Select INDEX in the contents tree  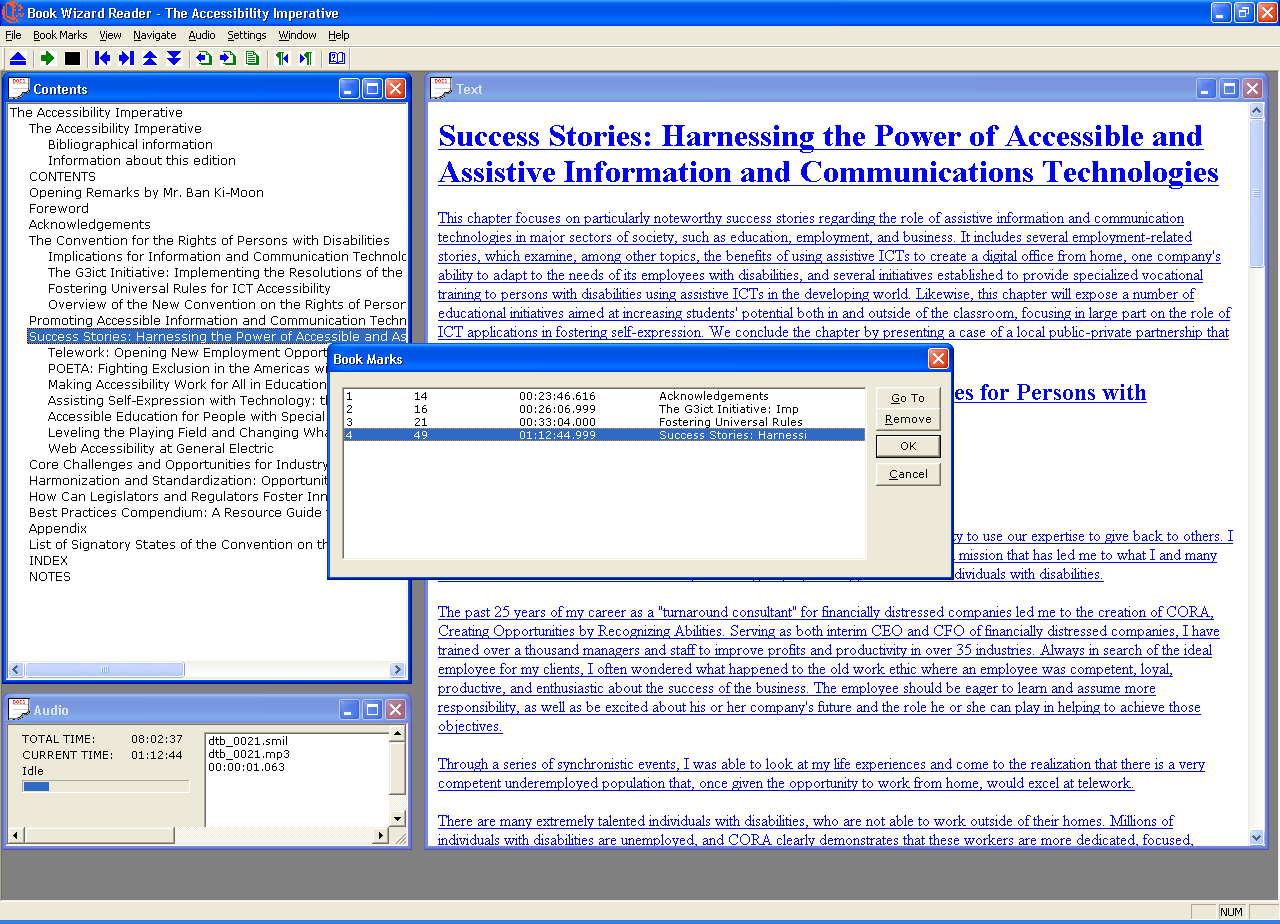[48, 561]
